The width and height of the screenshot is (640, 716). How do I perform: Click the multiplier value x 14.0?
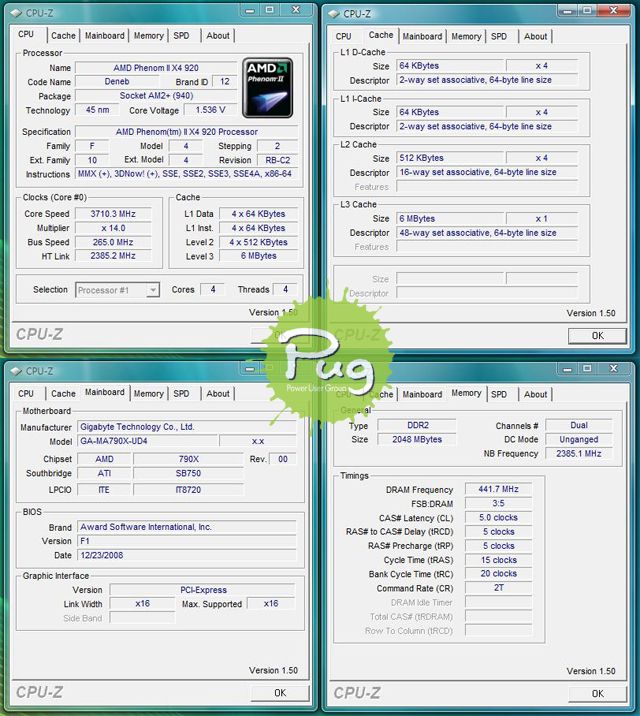pyautogui.click(x=113, y=228)
